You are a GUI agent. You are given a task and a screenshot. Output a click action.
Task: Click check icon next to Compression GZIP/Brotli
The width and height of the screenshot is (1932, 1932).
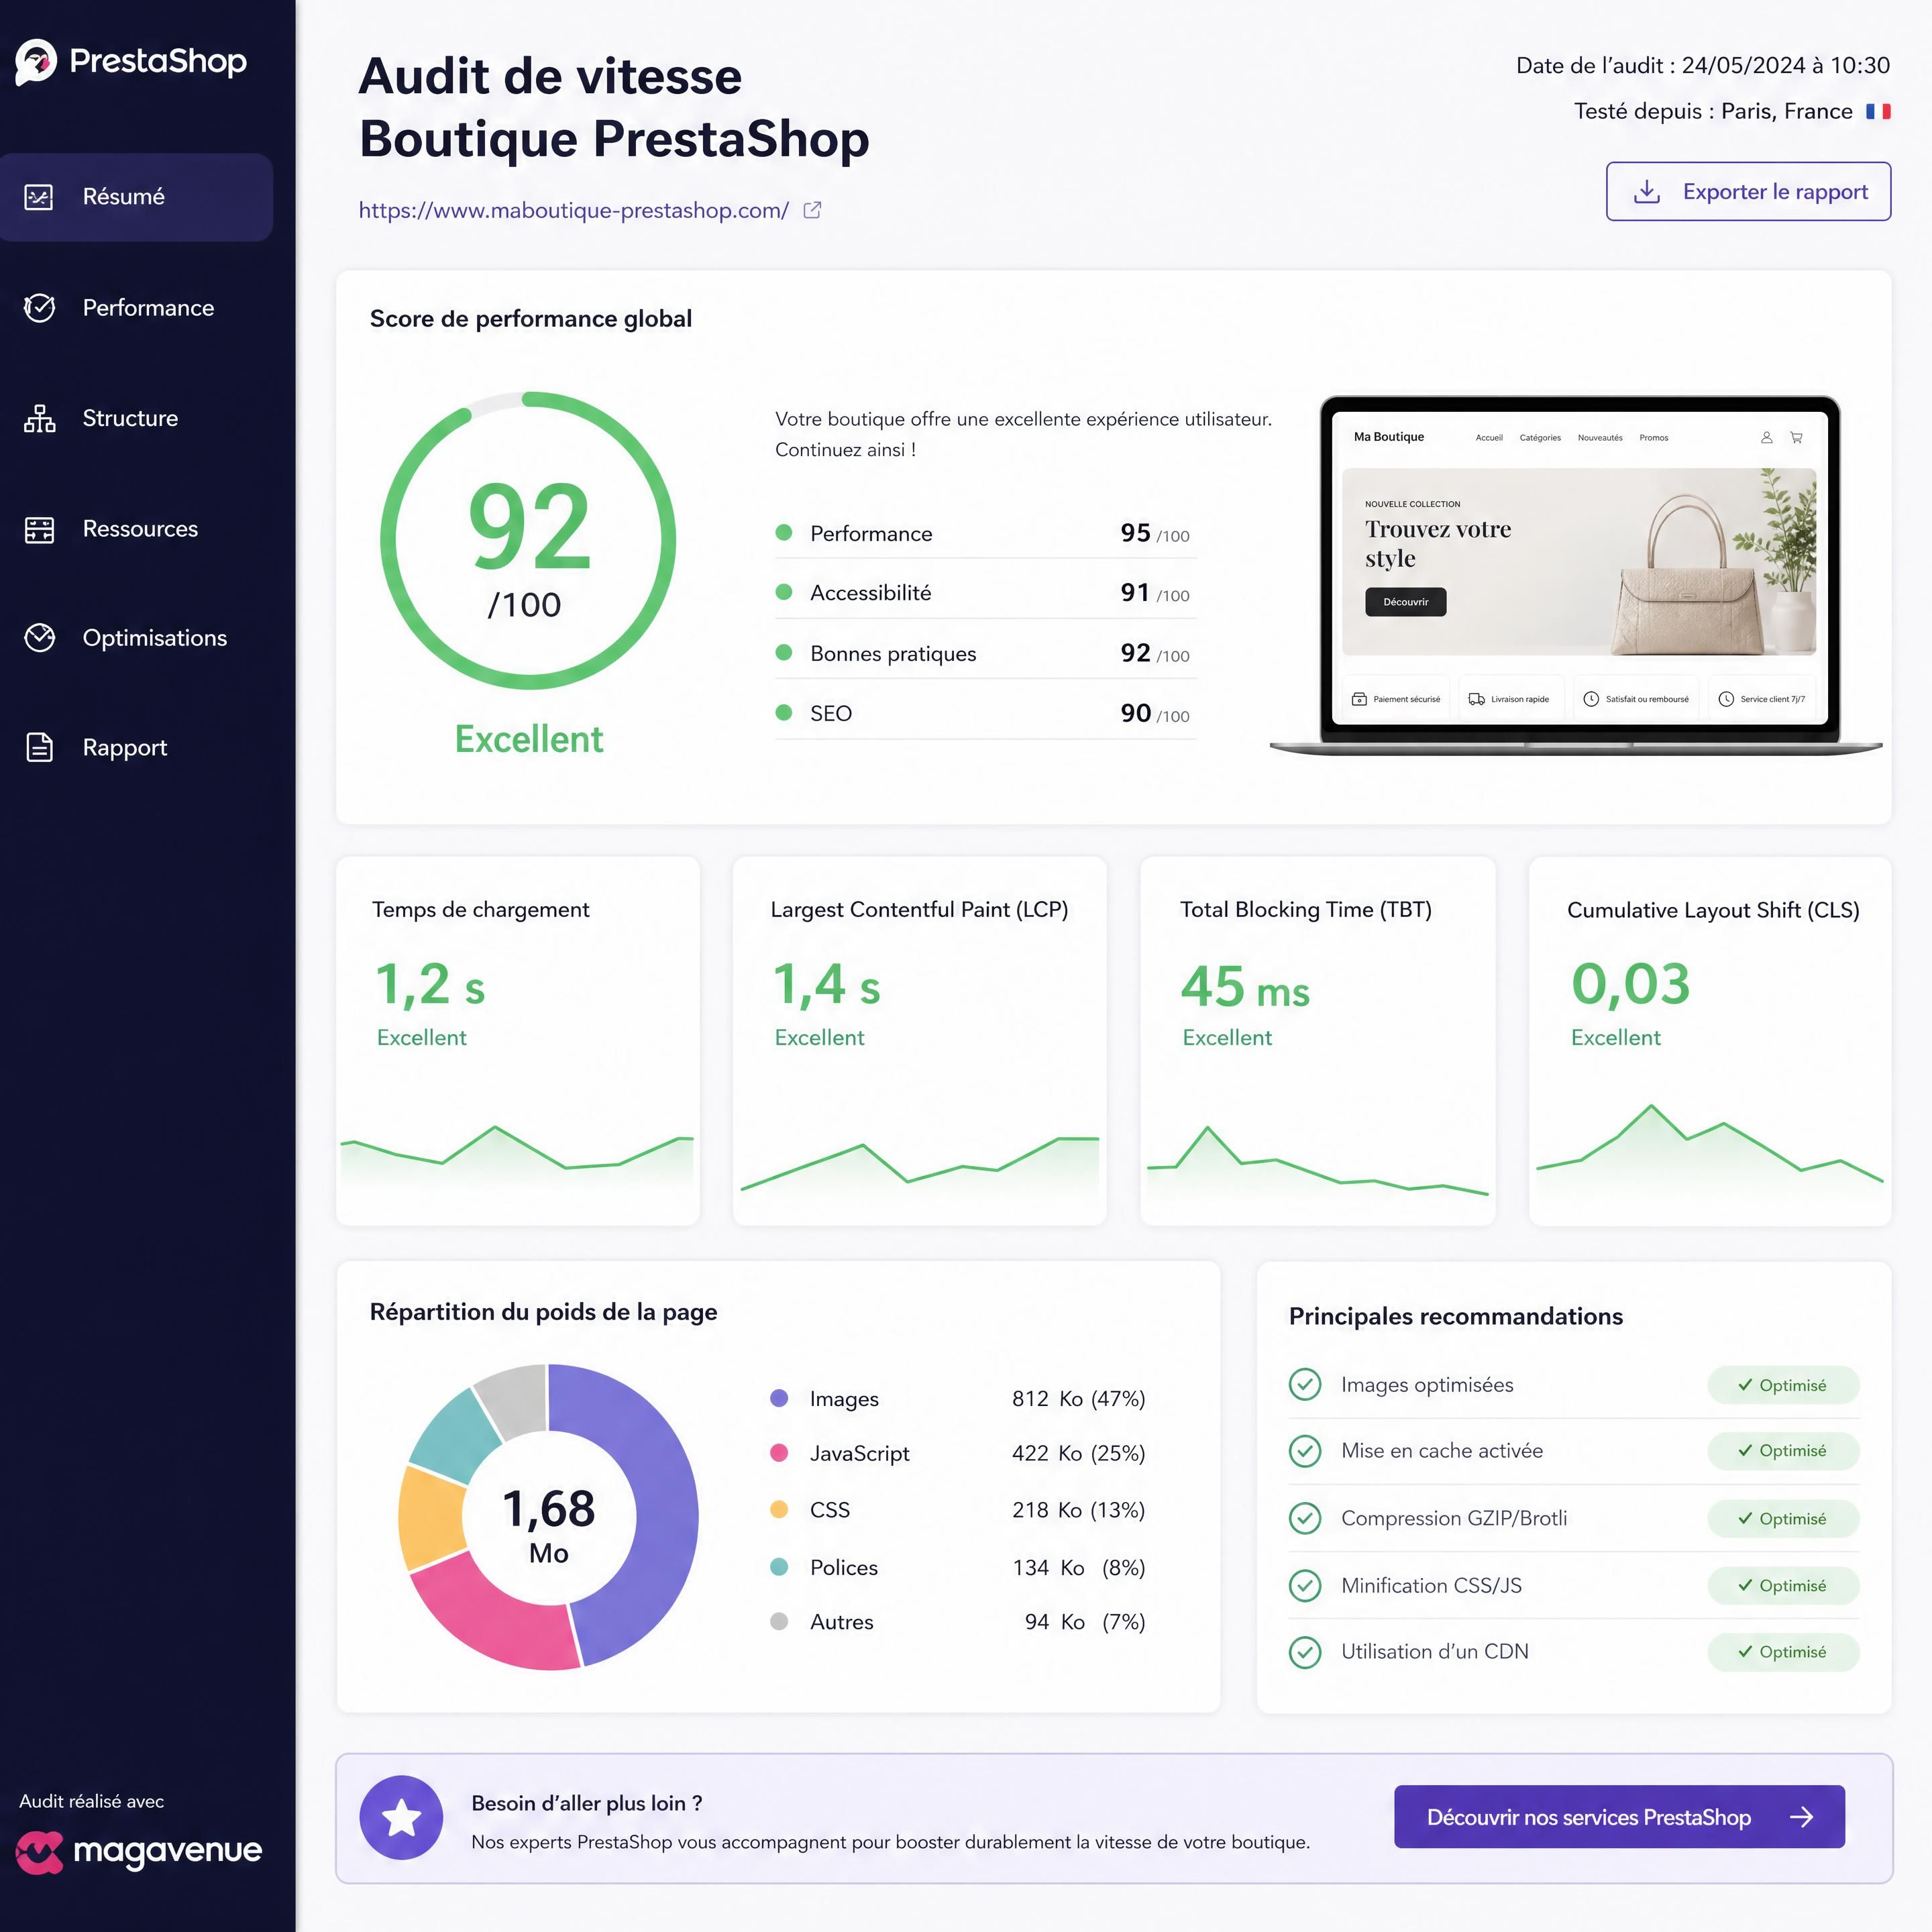(1305, 1518)
